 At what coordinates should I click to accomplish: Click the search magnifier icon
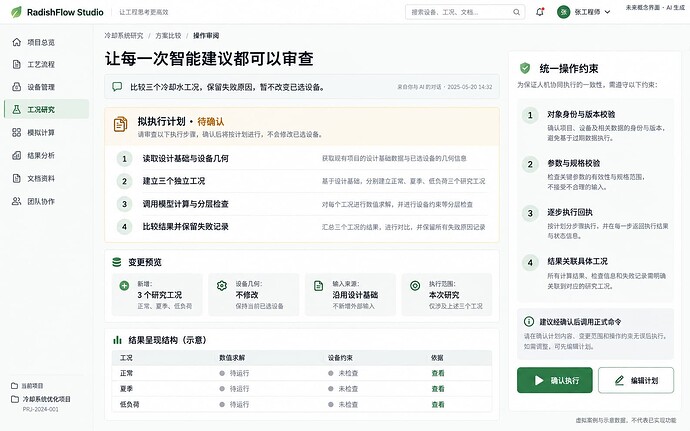click(x=516, y=12)
